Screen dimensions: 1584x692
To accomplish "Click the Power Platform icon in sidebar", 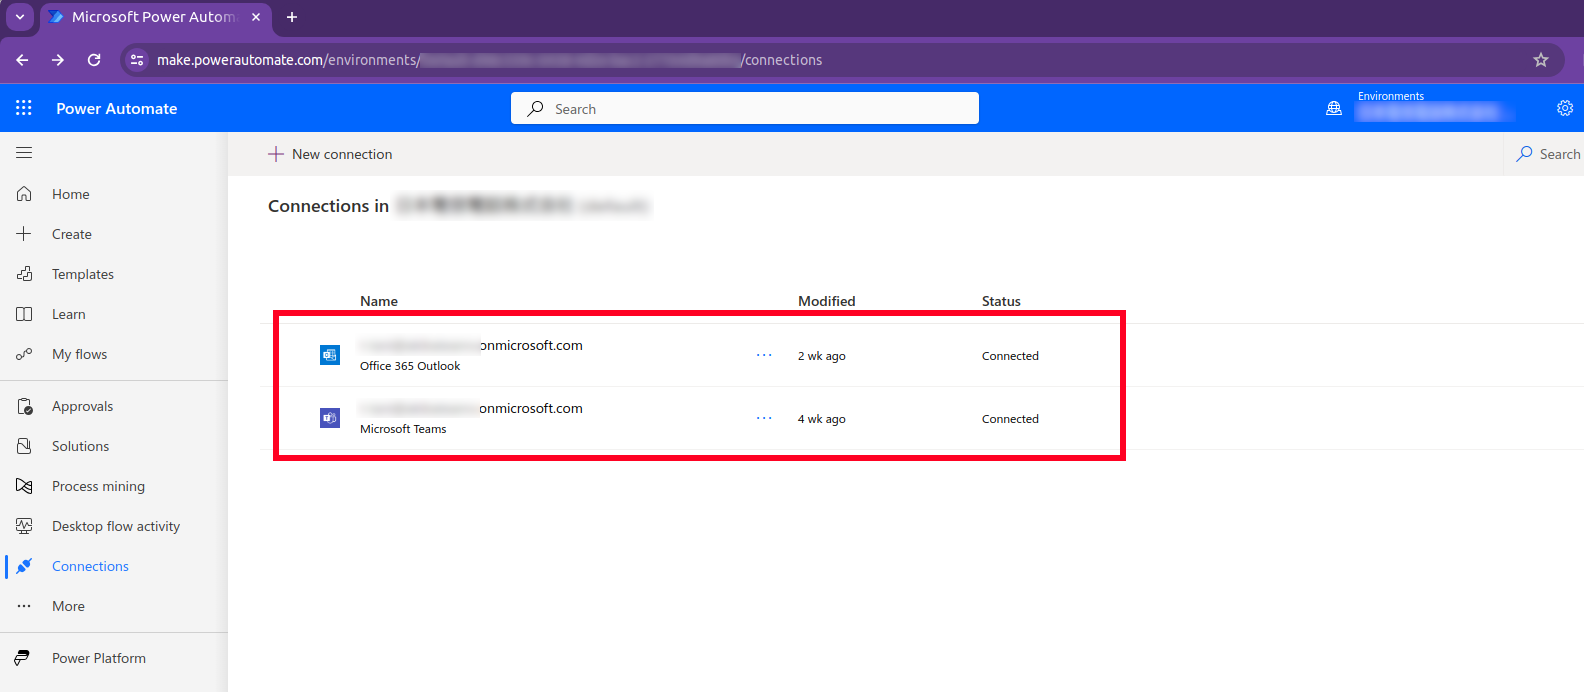I will pyautogui.click(x=22, y=658).
